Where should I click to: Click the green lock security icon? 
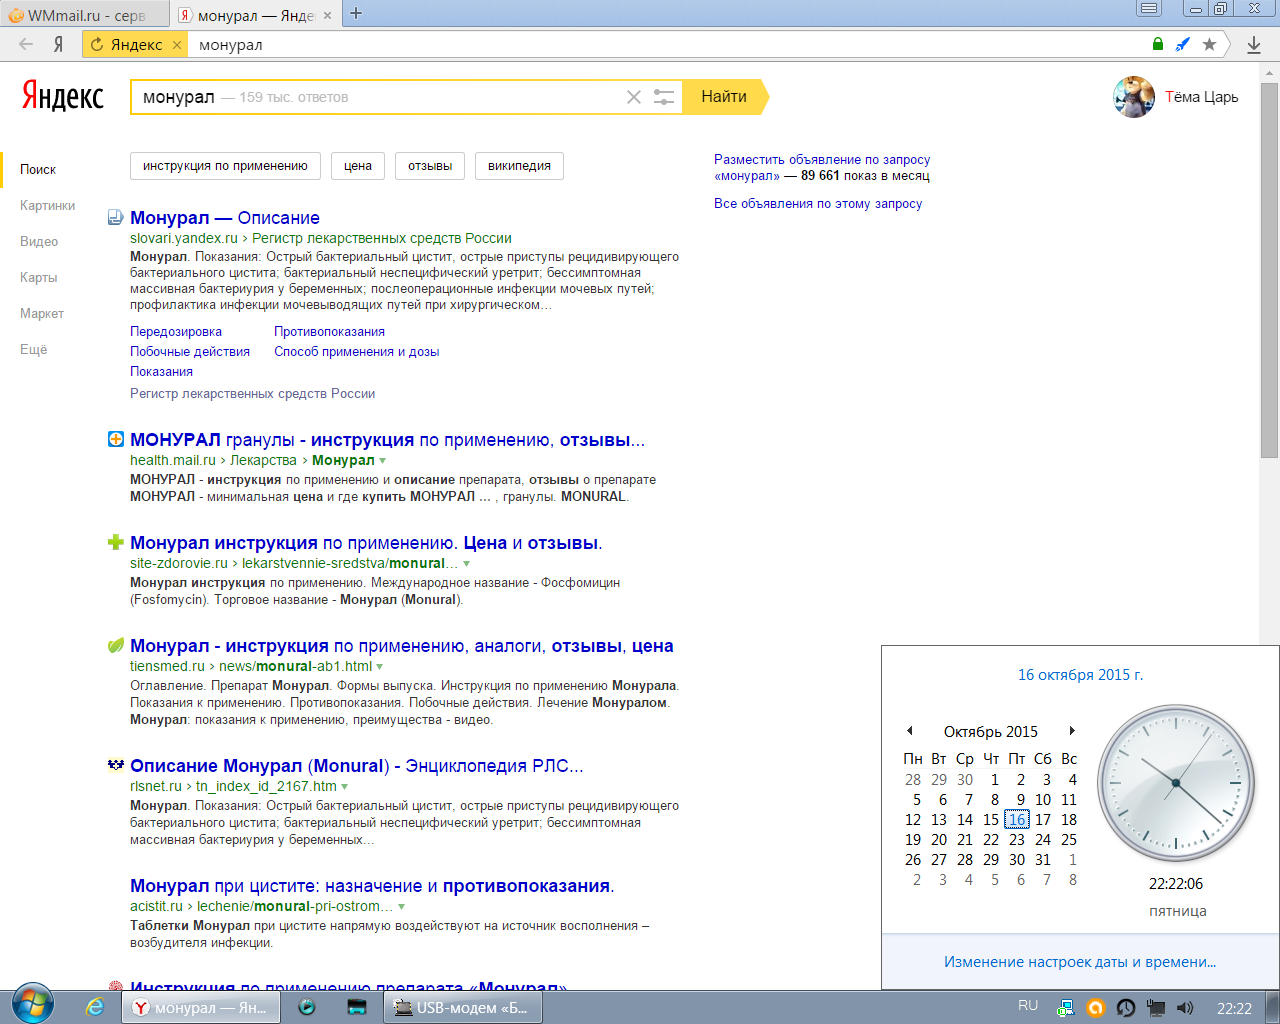point(1158,44)
